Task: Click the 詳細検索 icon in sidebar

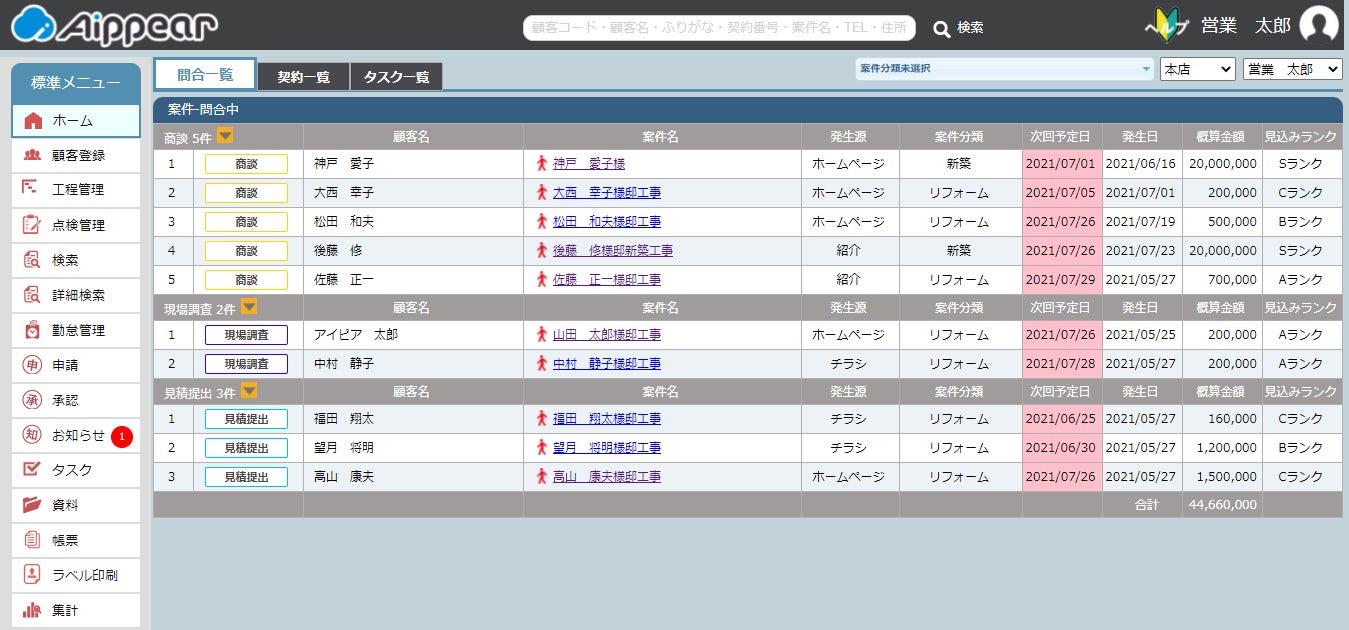Action: (32, 295)
